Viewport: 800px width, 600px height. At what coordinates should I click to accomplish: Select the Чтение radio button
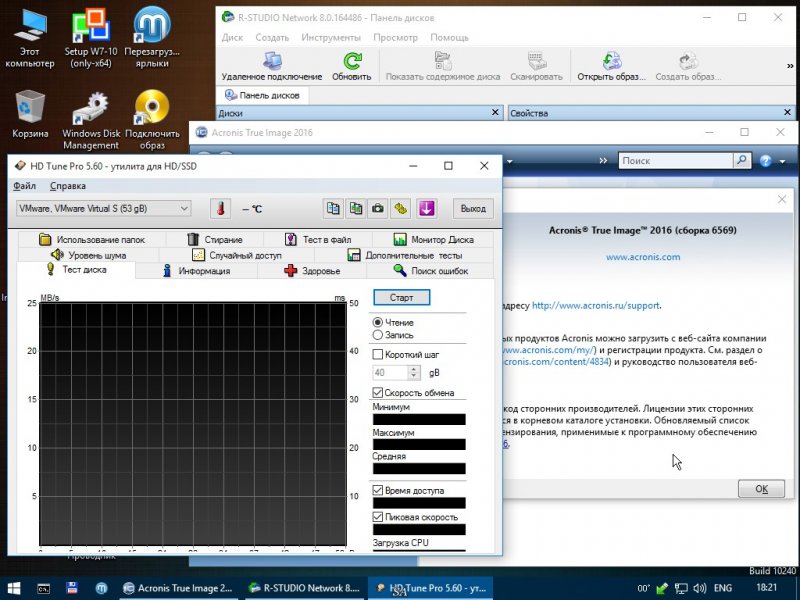click(378, 322)
